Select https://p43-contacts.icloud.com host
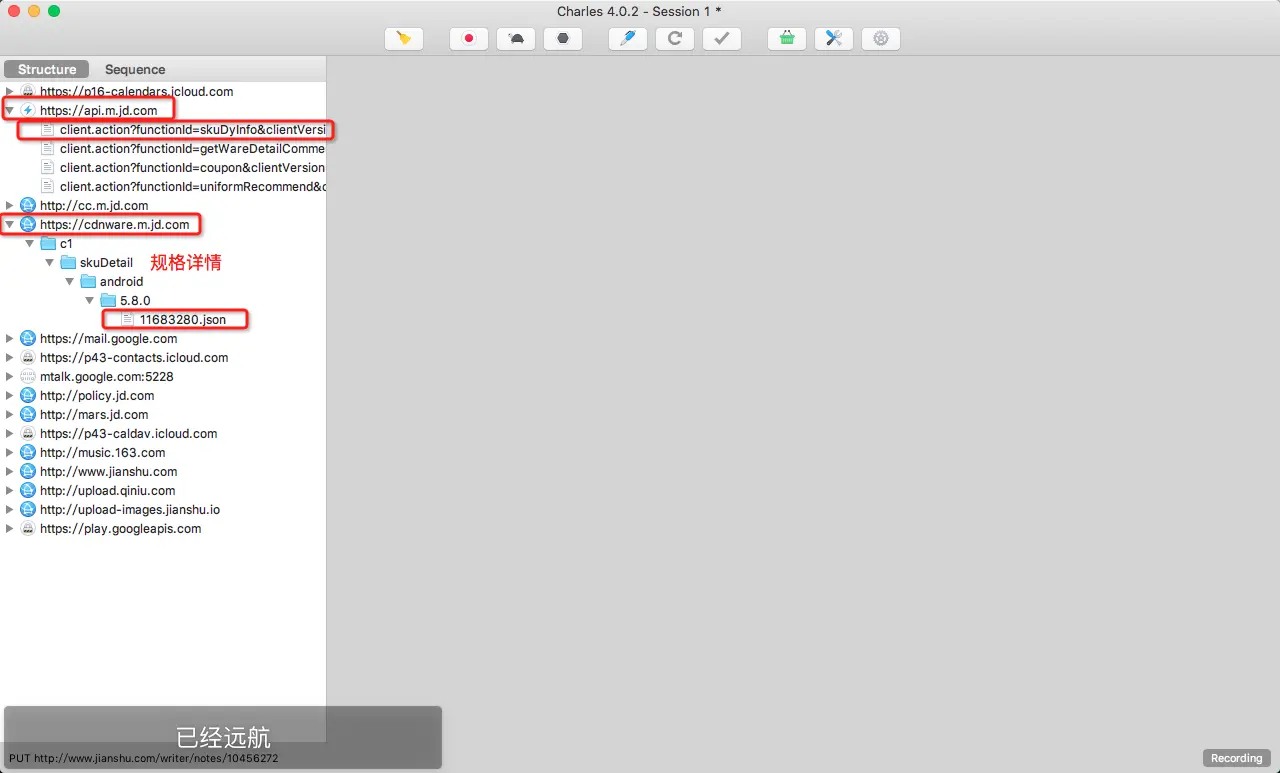1280x773 pixels. point(134,357)
